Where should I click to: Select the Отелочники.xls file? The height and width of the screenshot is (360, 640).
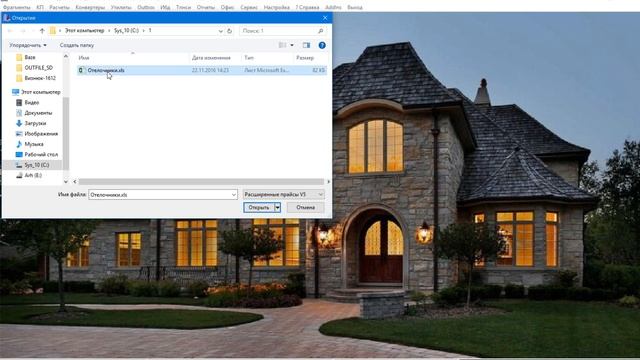[x=202, y=70]
